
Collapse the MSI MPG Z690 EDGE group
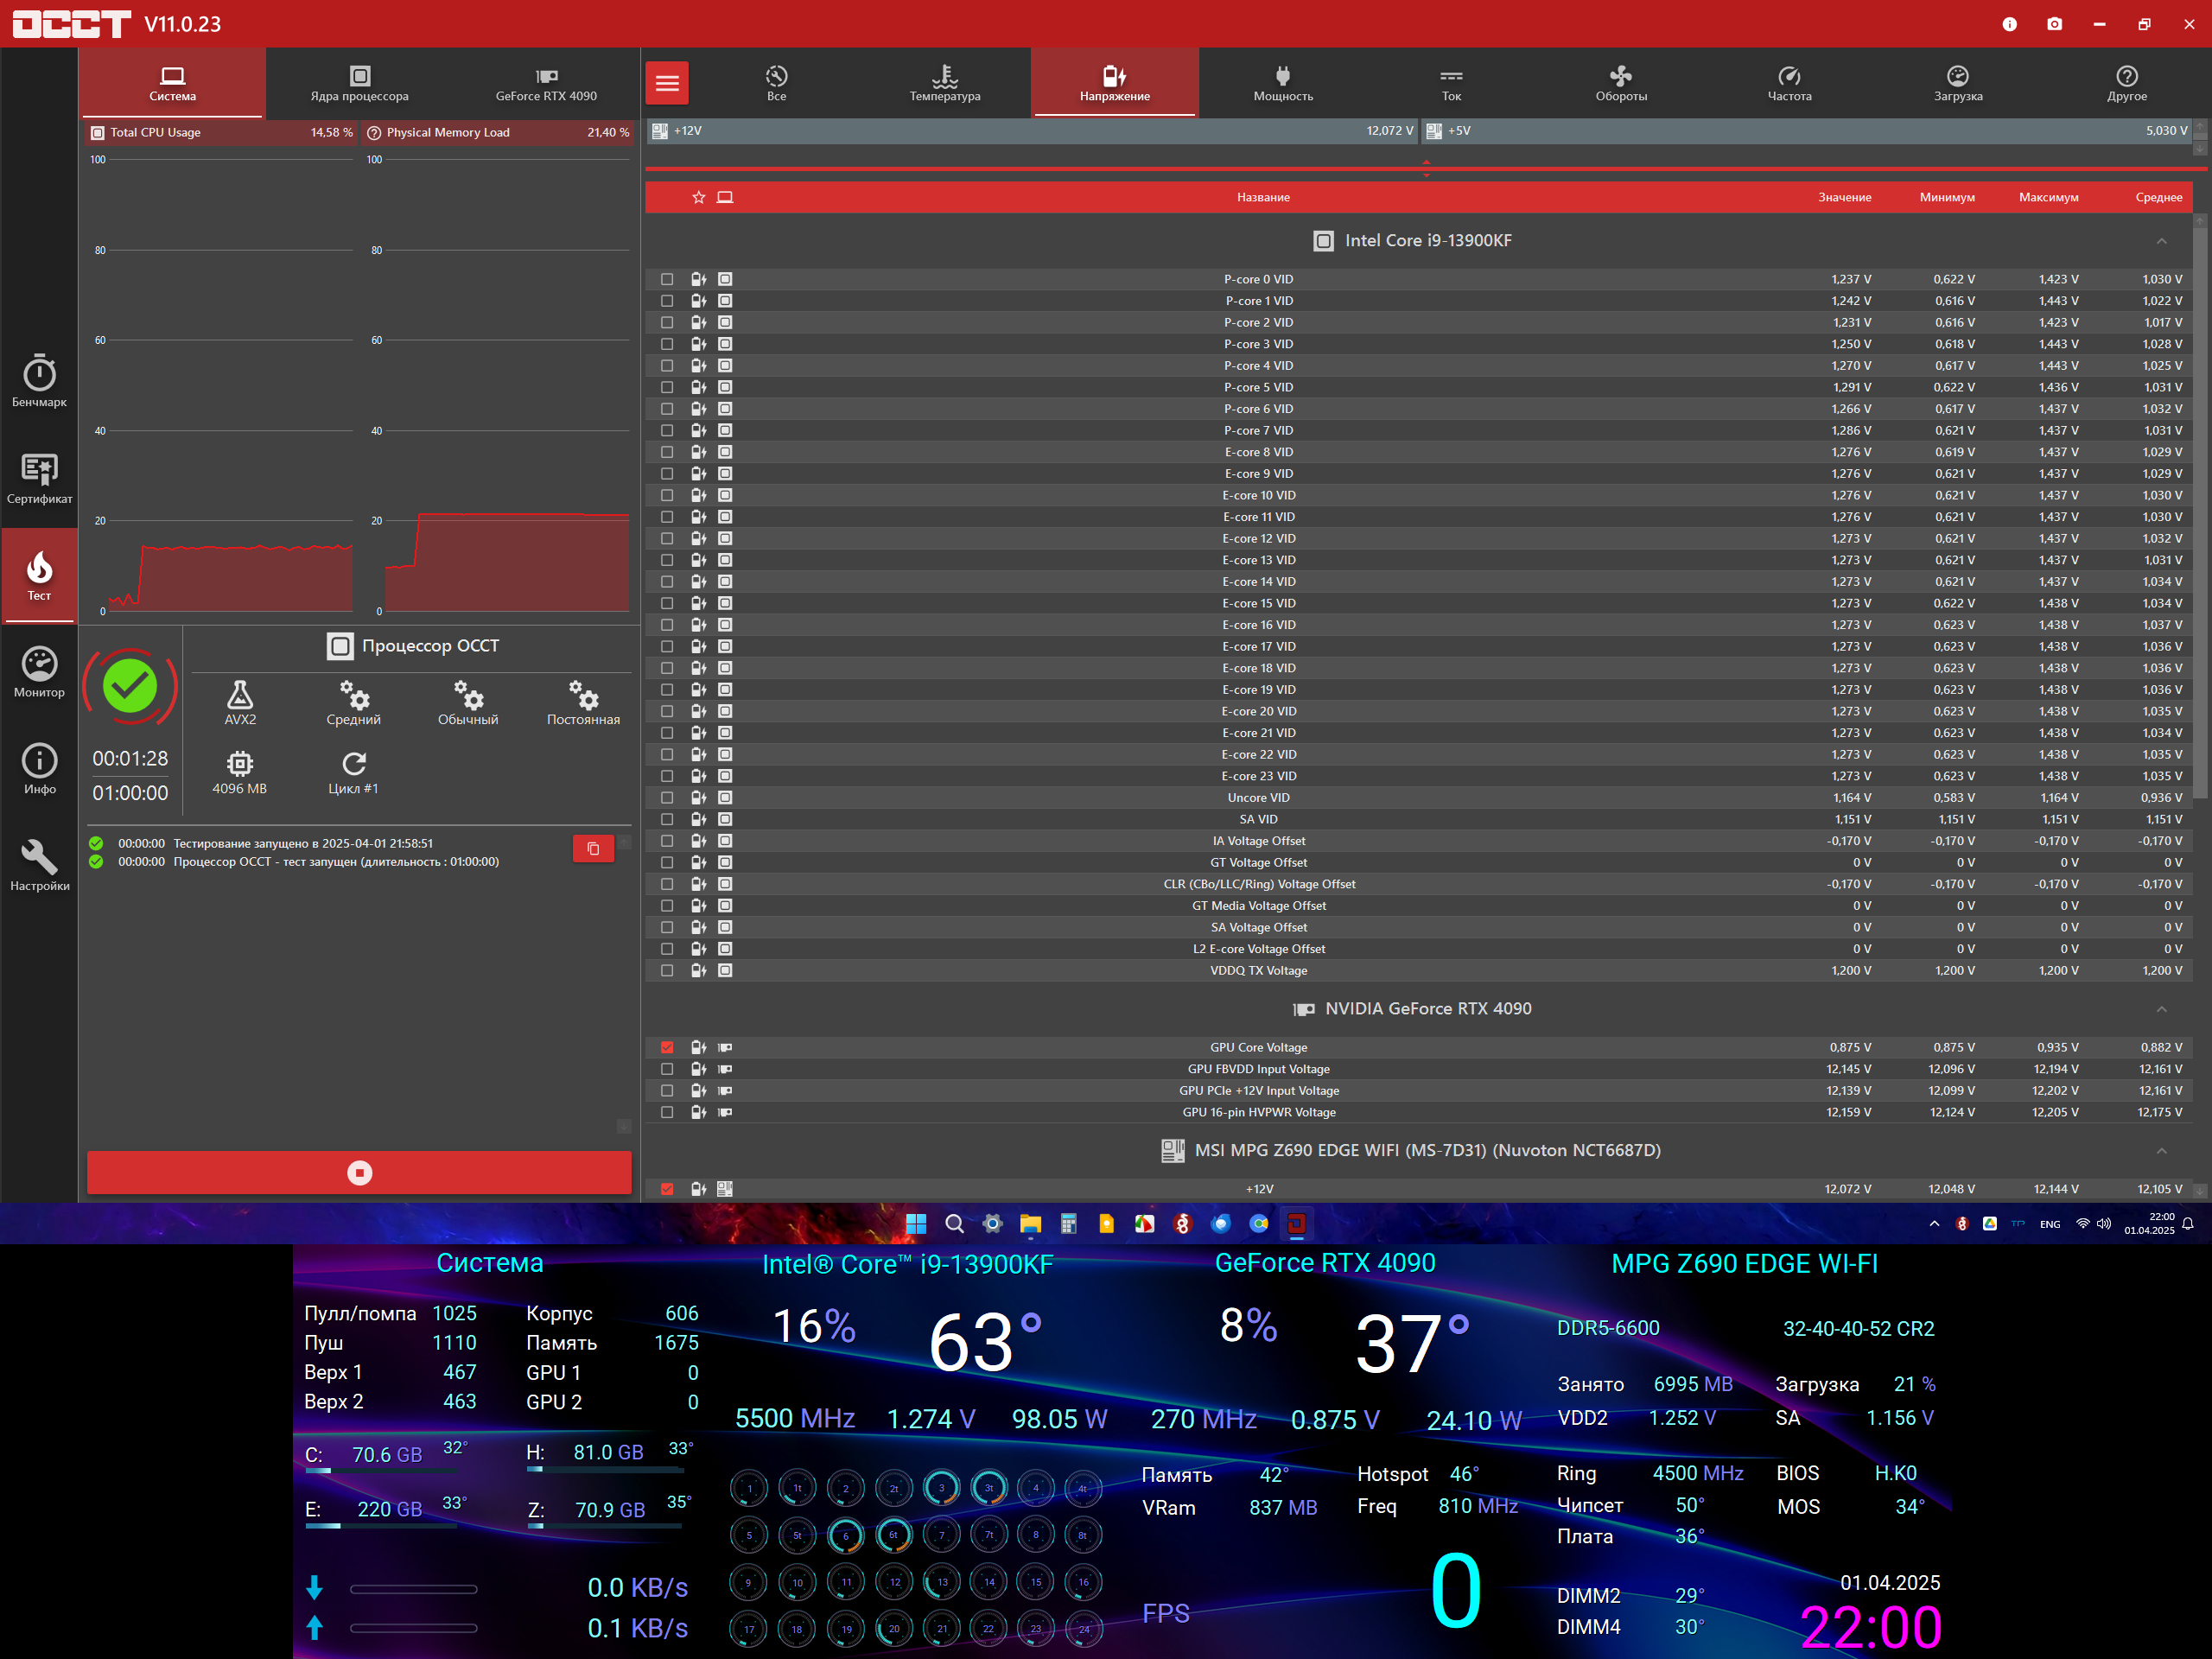2161,1151
